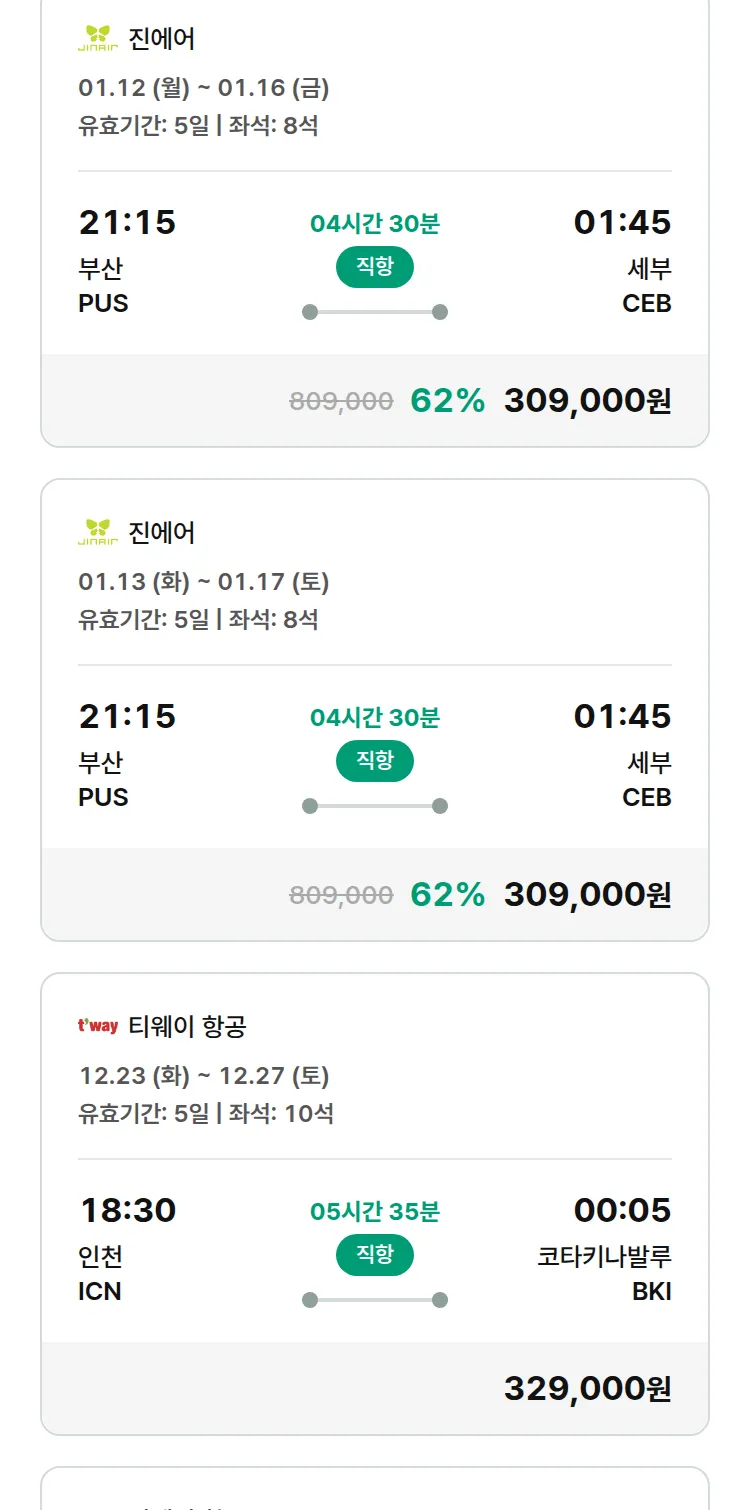
Task: Click the route line on the Kota Kinabalu flight
Action: 374,1300
